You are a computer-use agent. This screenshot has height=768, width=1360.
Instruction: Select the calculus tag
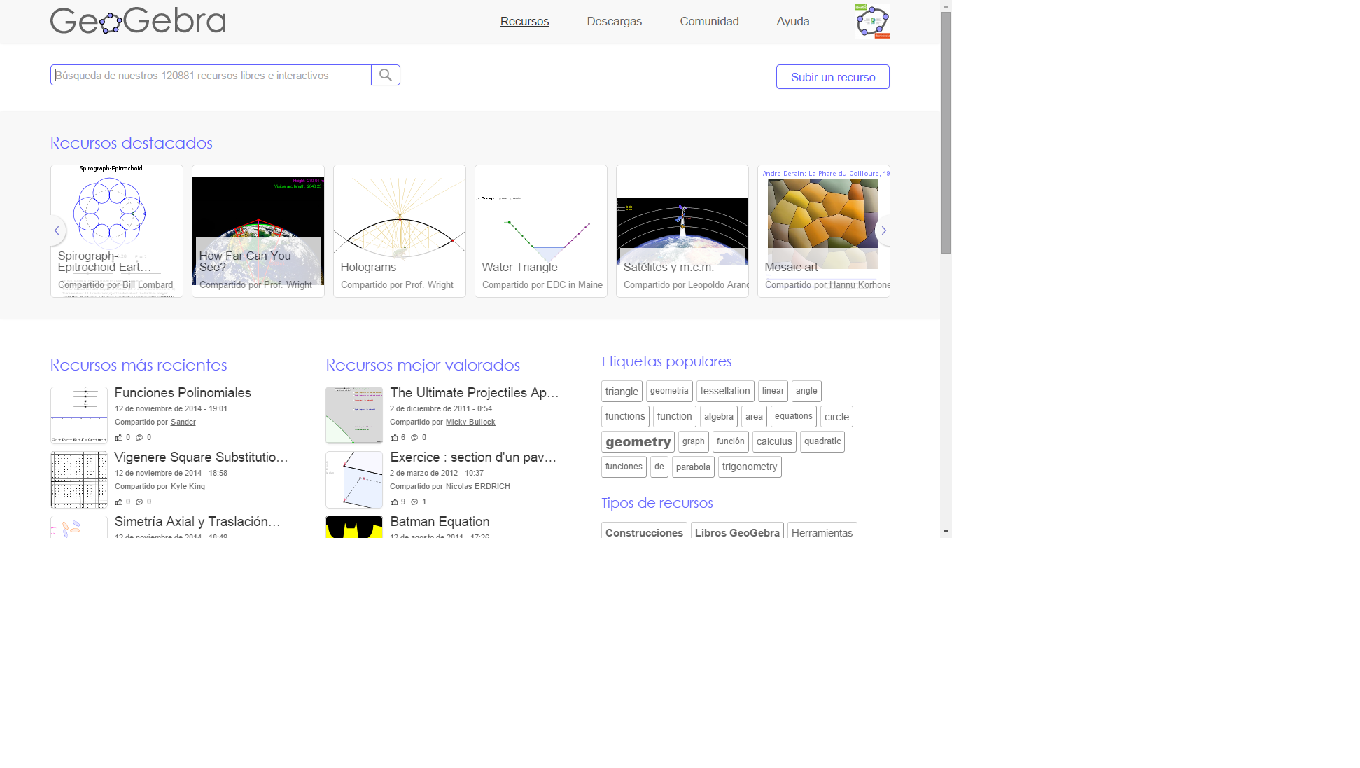click(774, 441)
